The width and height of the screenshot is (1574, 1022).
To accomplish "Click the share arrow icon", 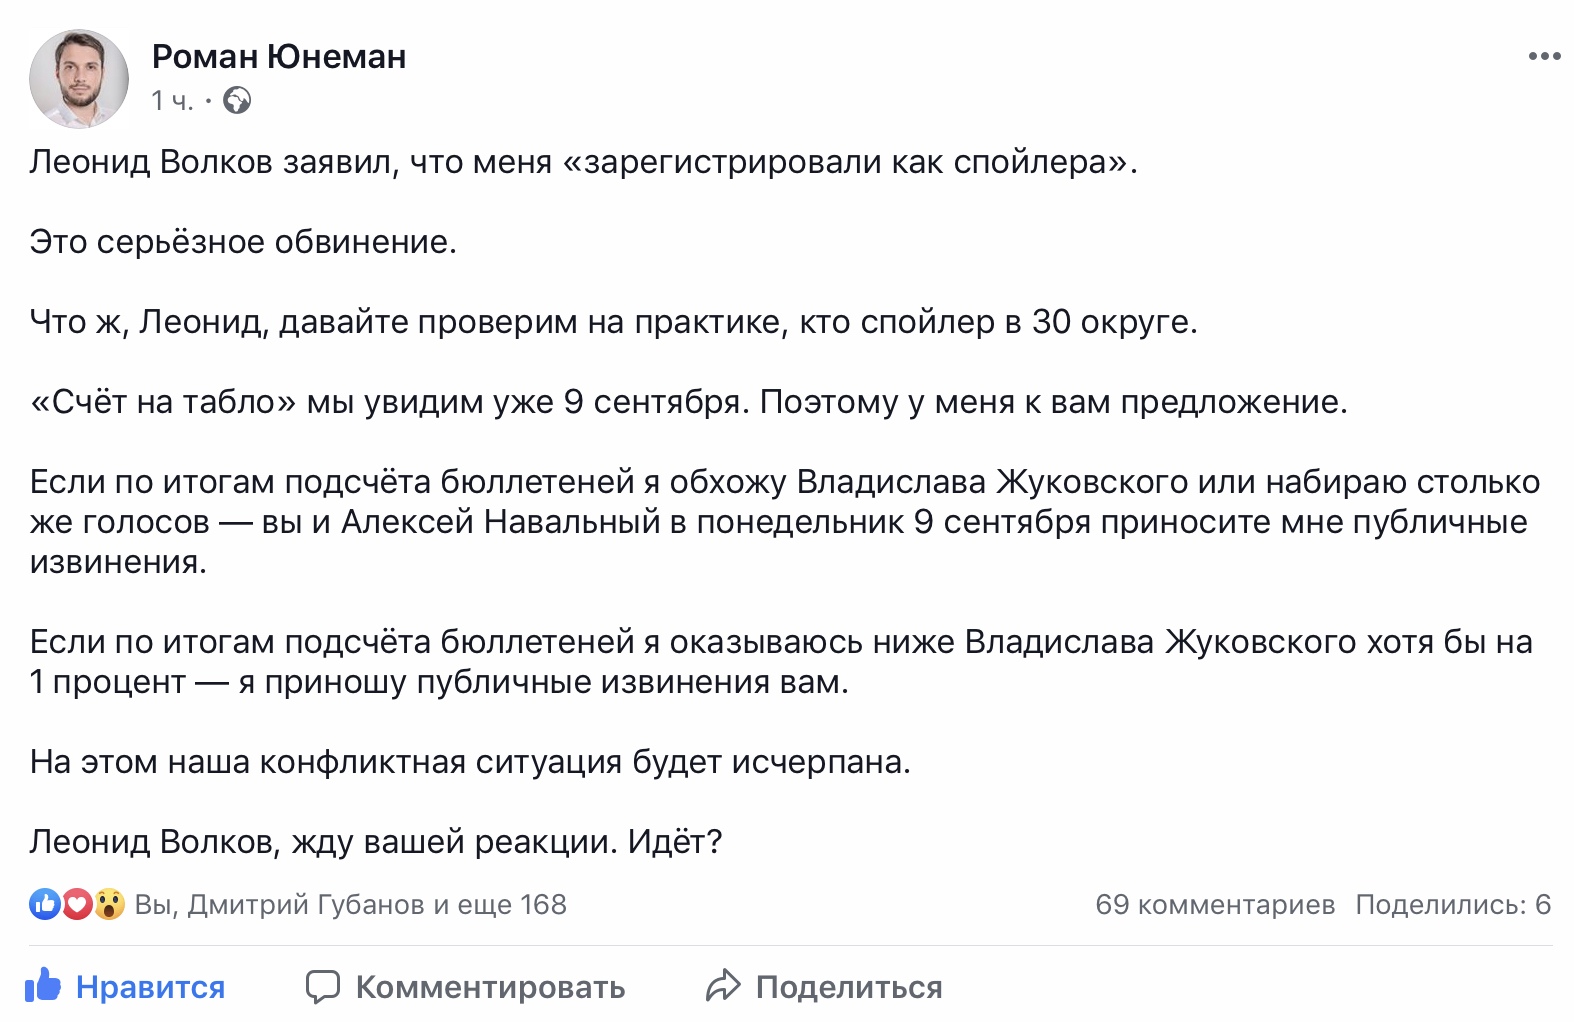I will coord(722,986).
